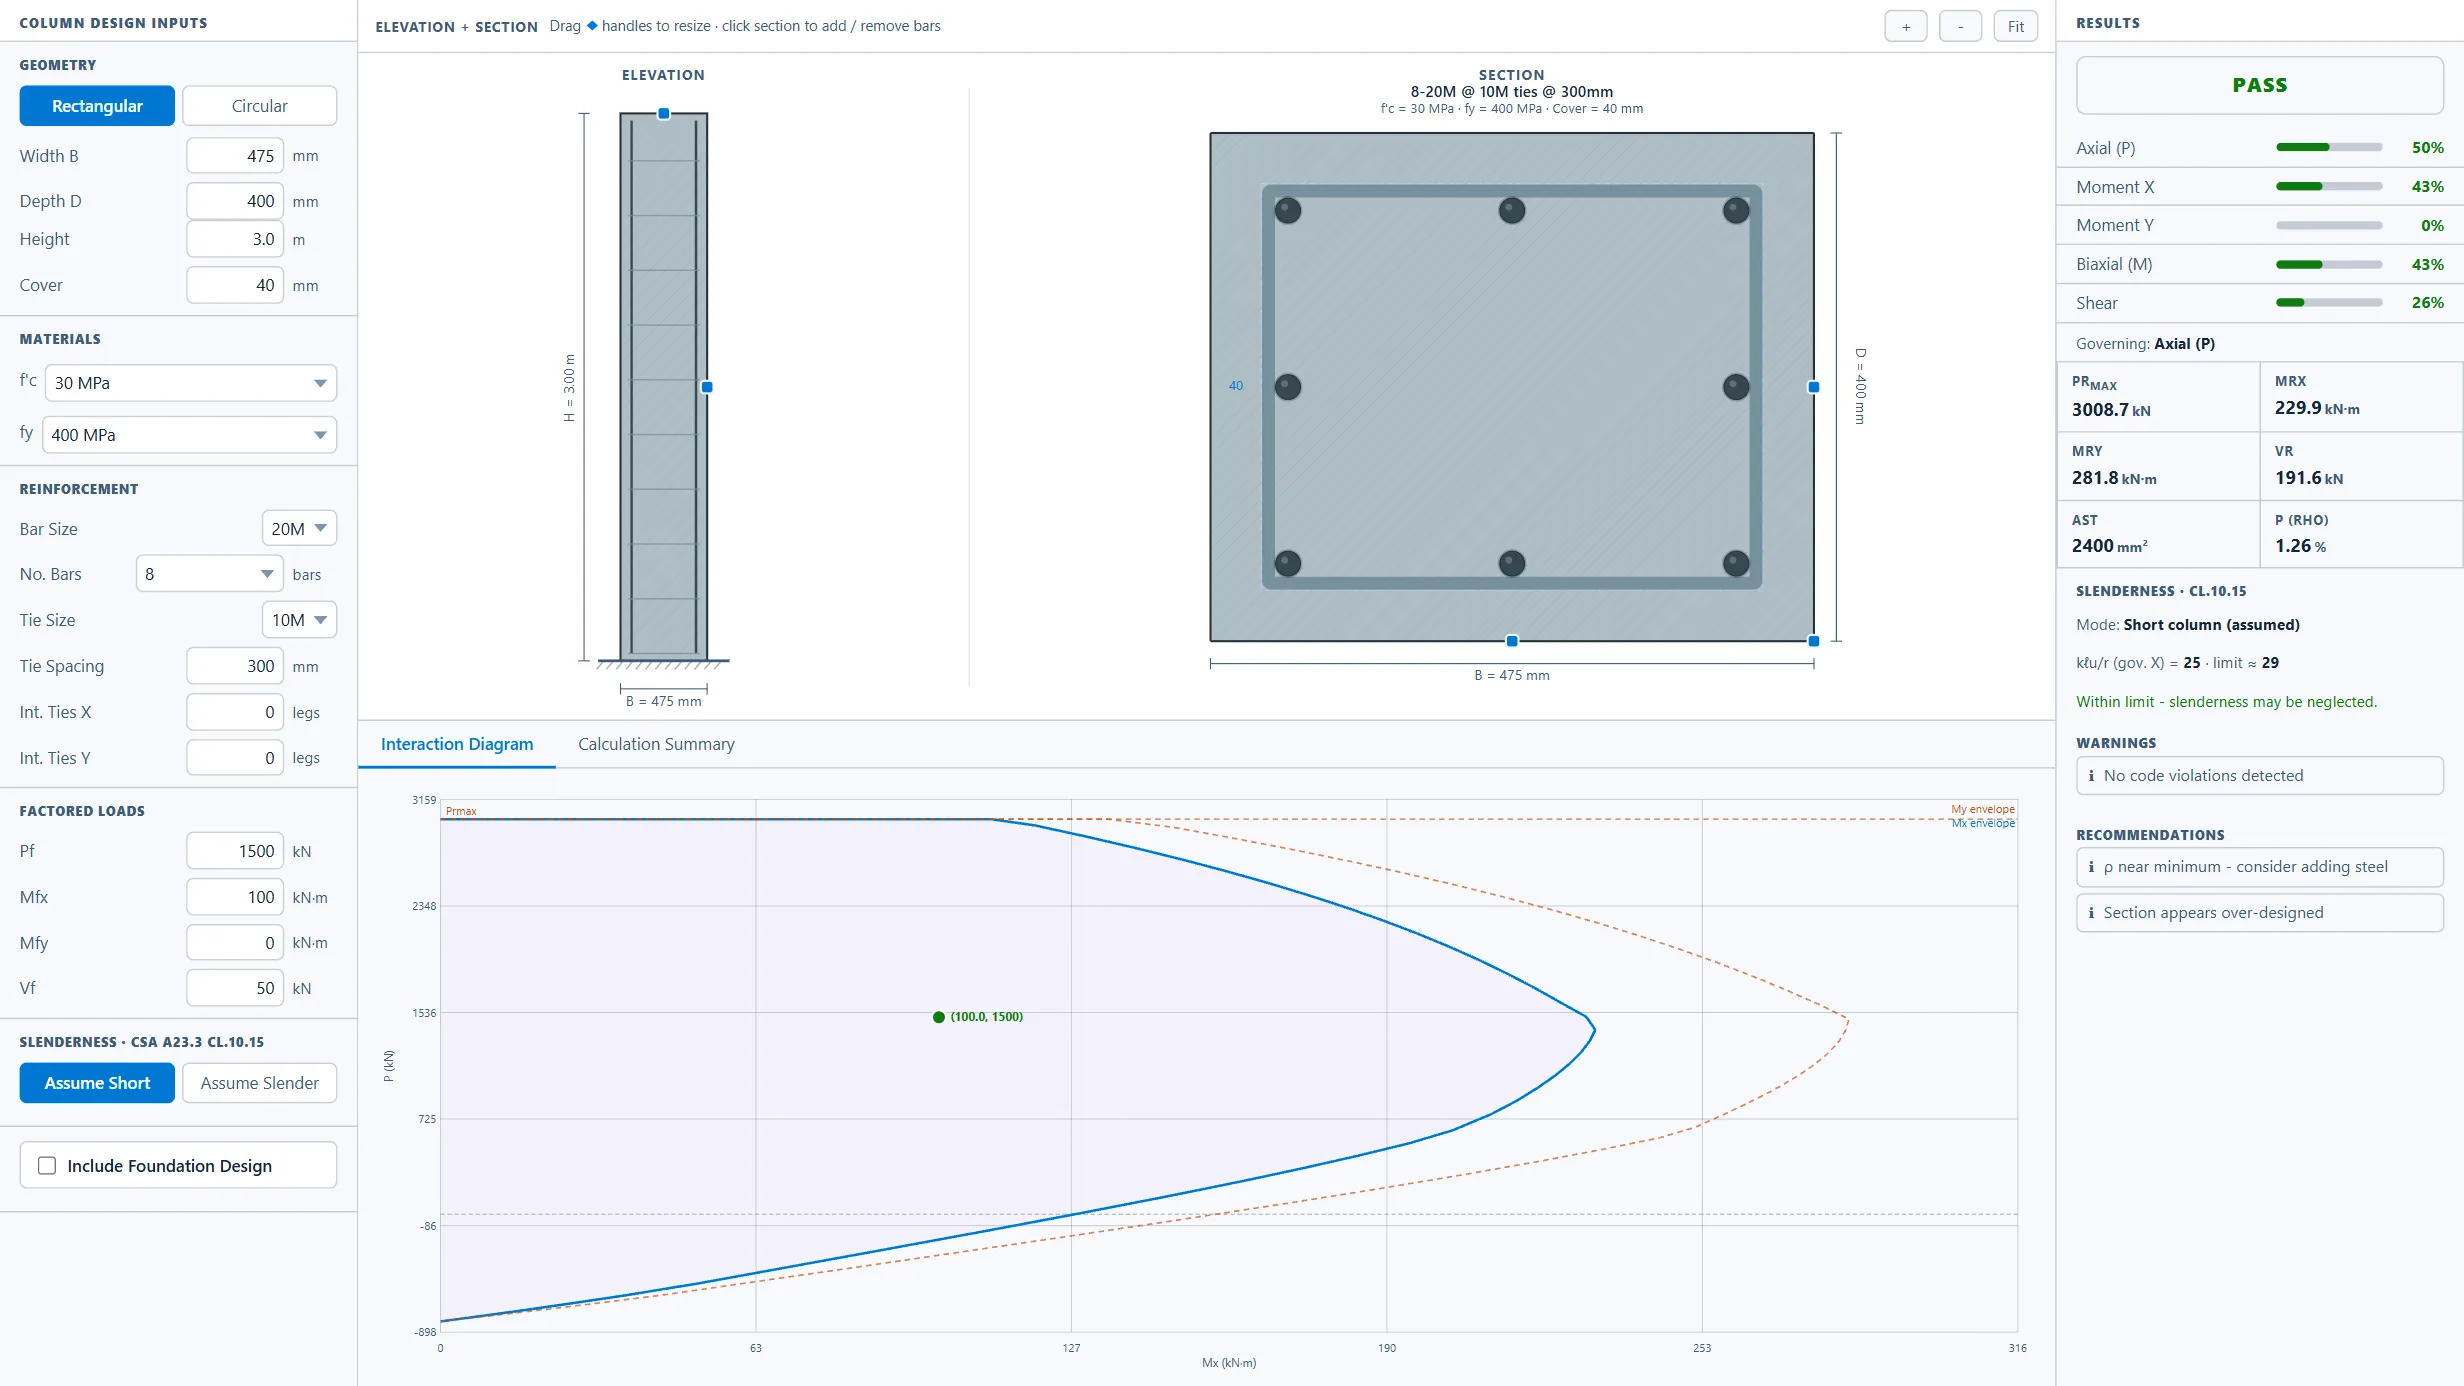Click the MRY 281.8 kN·m result
The height and width of the screenshot is (1386, 2464).
point(2158,466)
